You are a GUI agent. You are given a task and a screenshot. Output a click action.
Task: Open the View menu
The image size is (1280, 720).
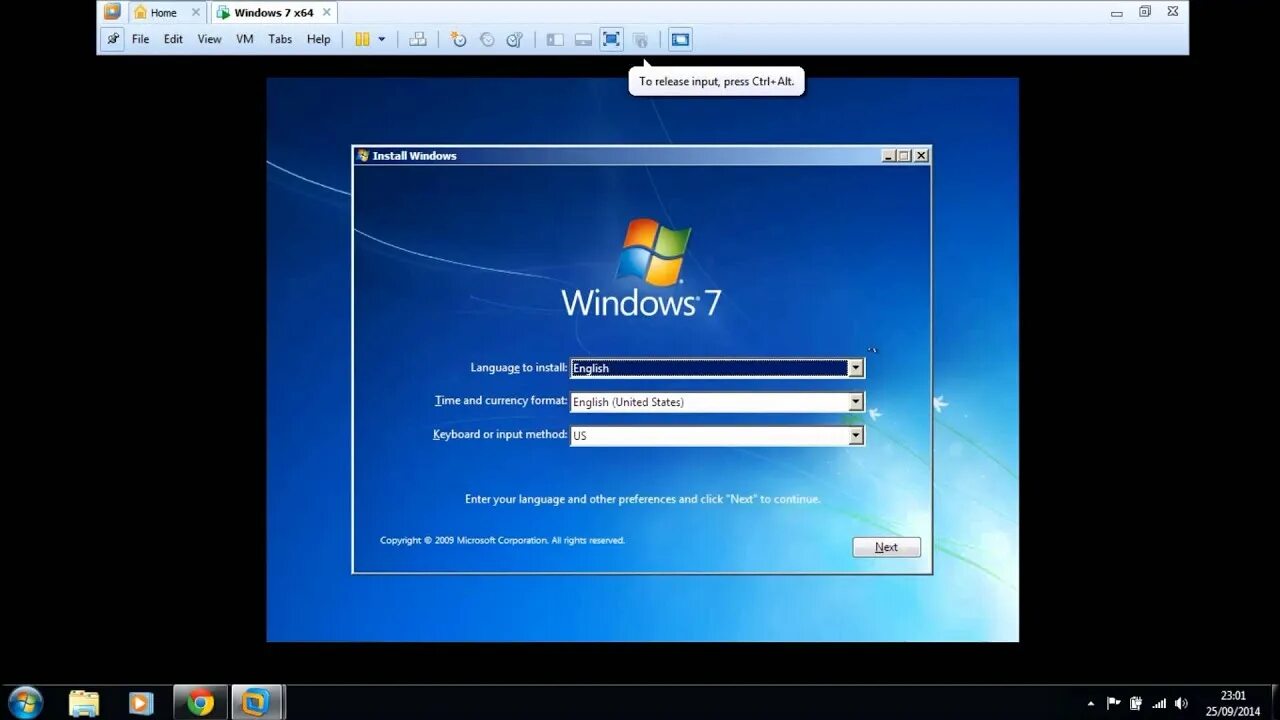(209, 39)
